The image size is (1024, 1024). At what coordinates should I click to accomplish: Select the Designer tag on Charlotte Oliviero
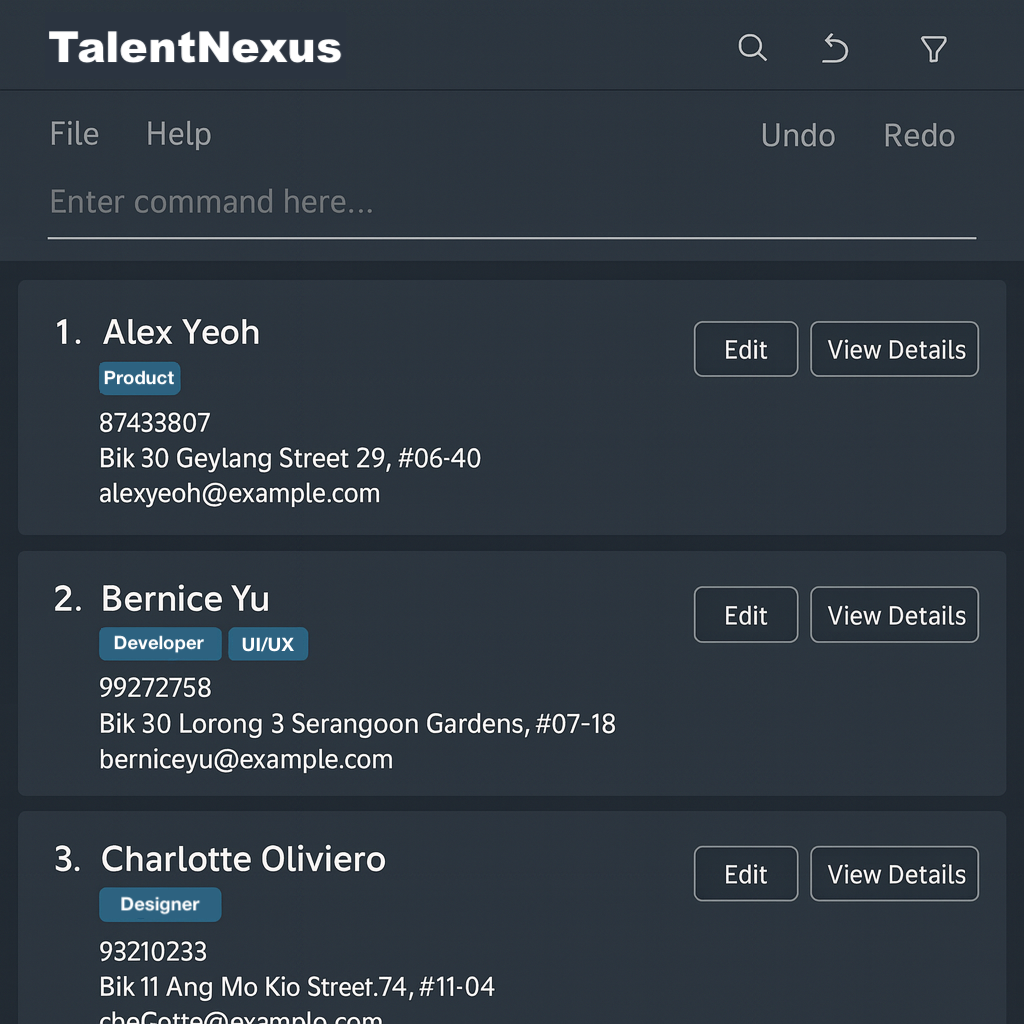pos(160,904)
